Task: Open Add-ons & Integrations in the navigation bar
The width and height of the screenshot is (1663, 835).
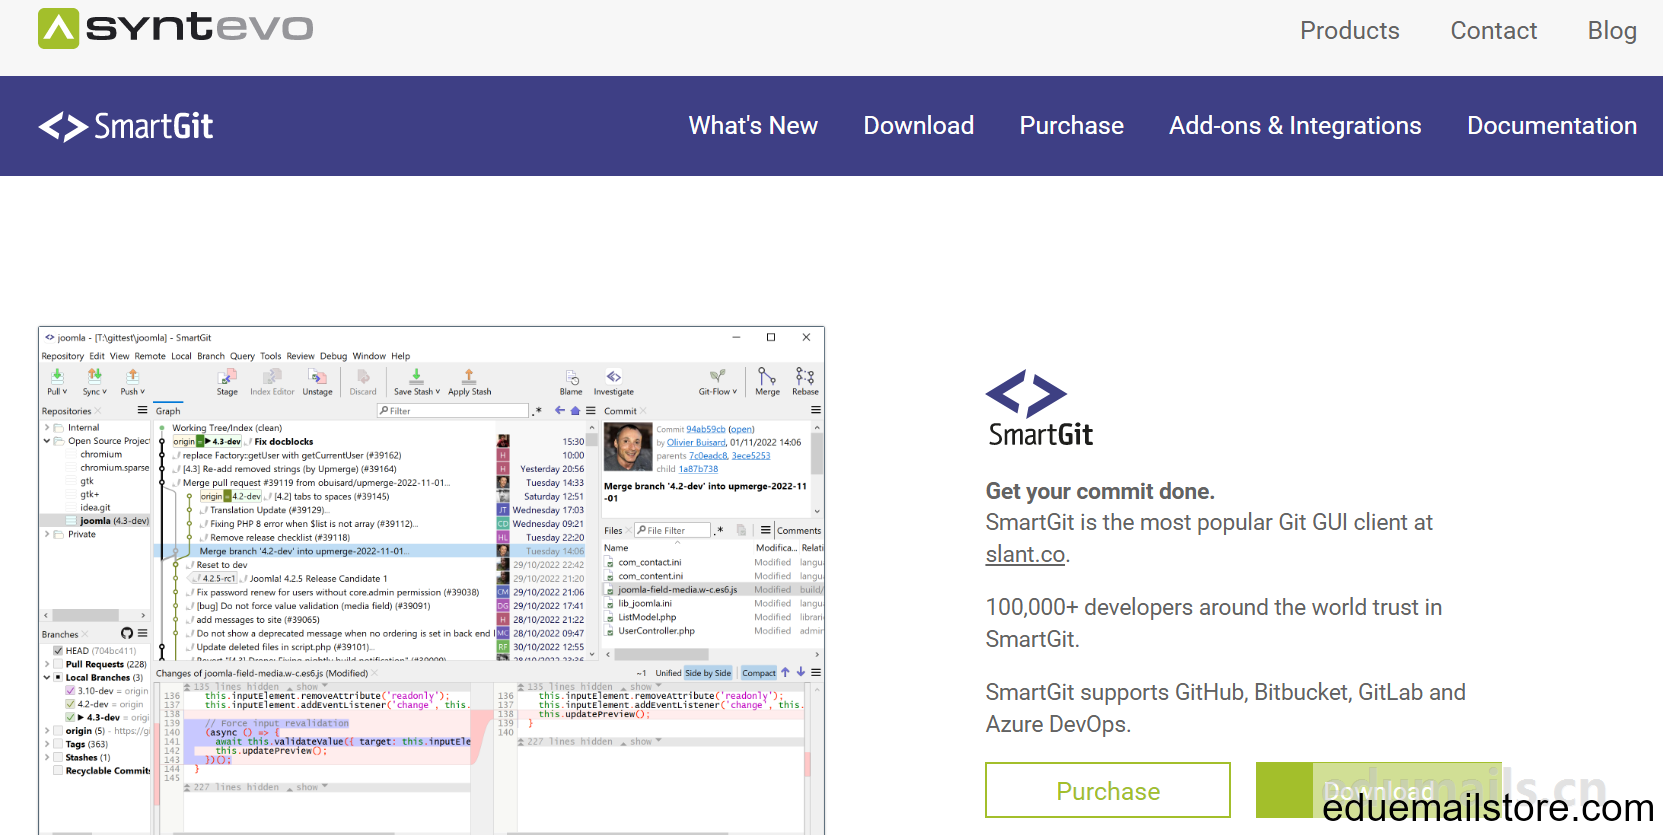Action: tap(1295, 126)
